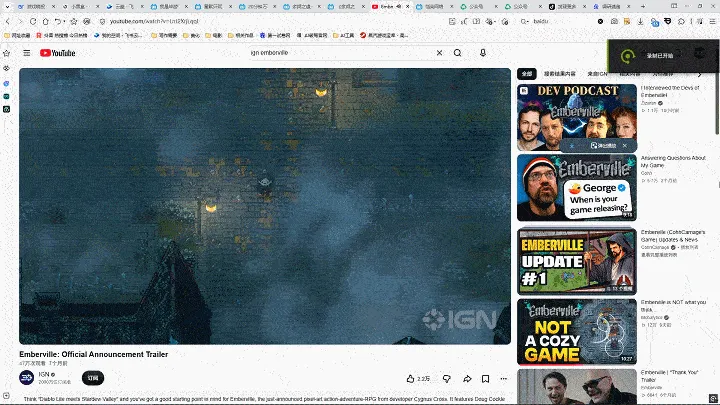The image size is (720, 405).
Task: Open a new browser tab
Action: [x=643, y=6]
